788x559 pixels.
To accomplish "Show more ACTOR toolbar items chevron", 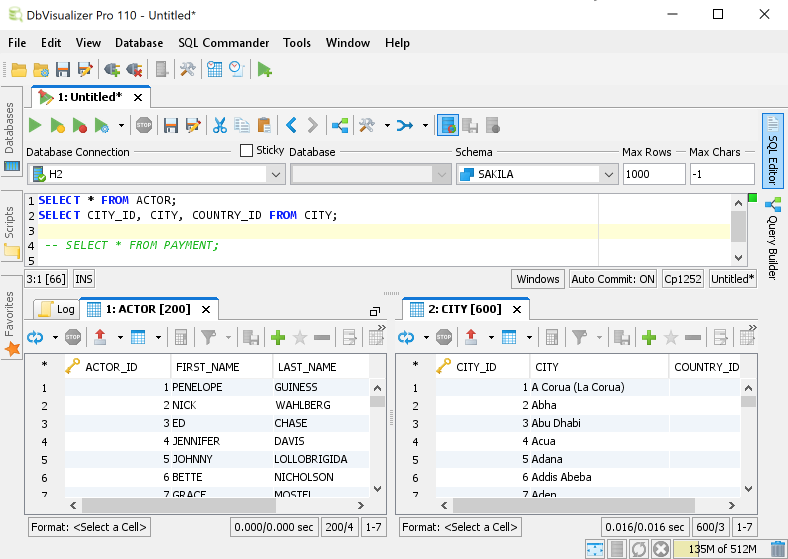I will coord(382,328).
